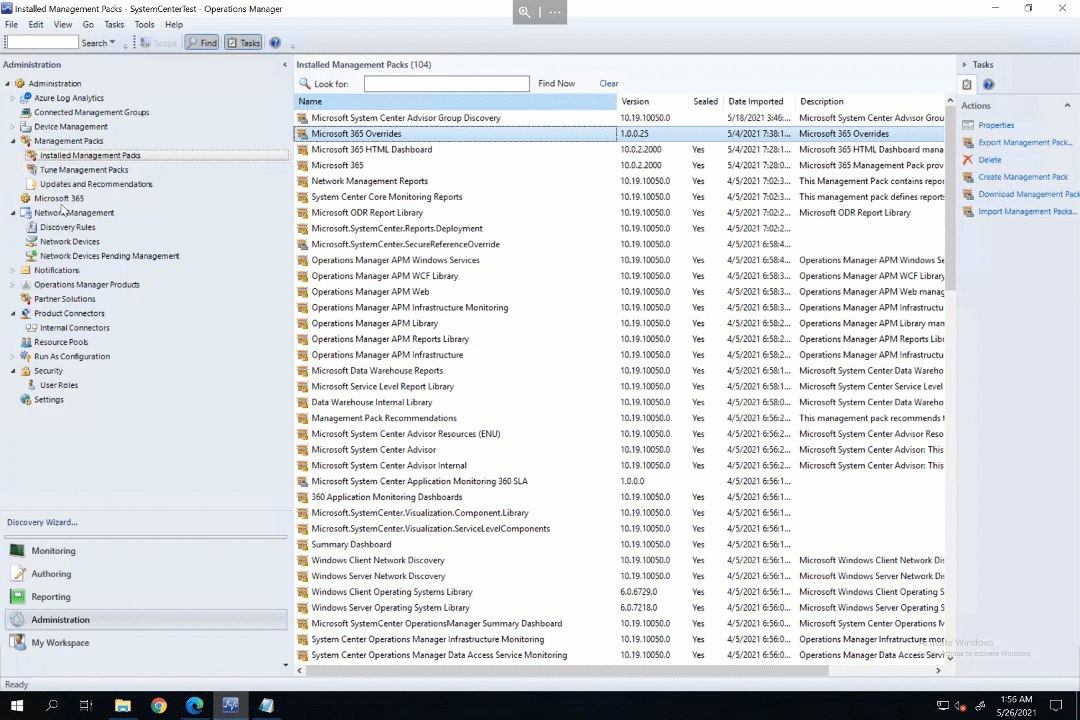Click the Find Now button
This screenshot has width=1080, height=720.
[557, 83]
